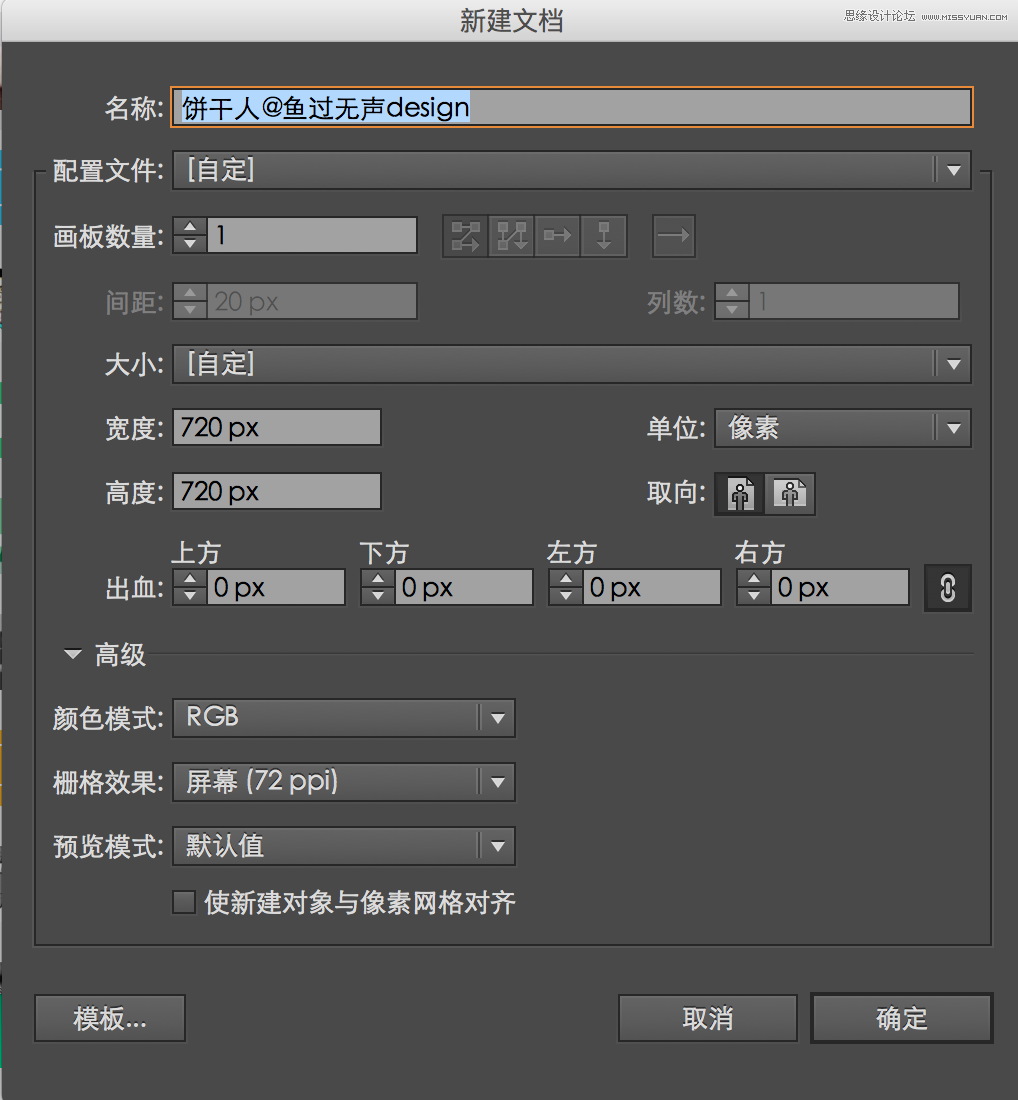Open the 栅格效果 dropdown showing 72 ppi
1018x1100 pixels.
497,782
